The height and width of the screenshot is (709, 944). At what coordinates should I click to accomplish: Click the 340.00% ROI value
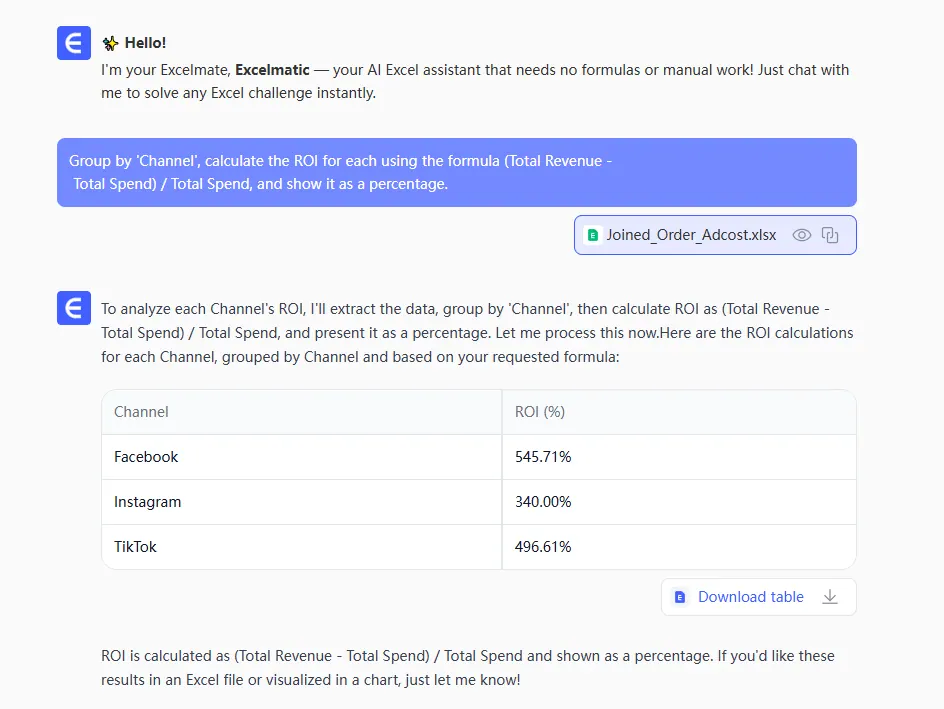(543, 502)
